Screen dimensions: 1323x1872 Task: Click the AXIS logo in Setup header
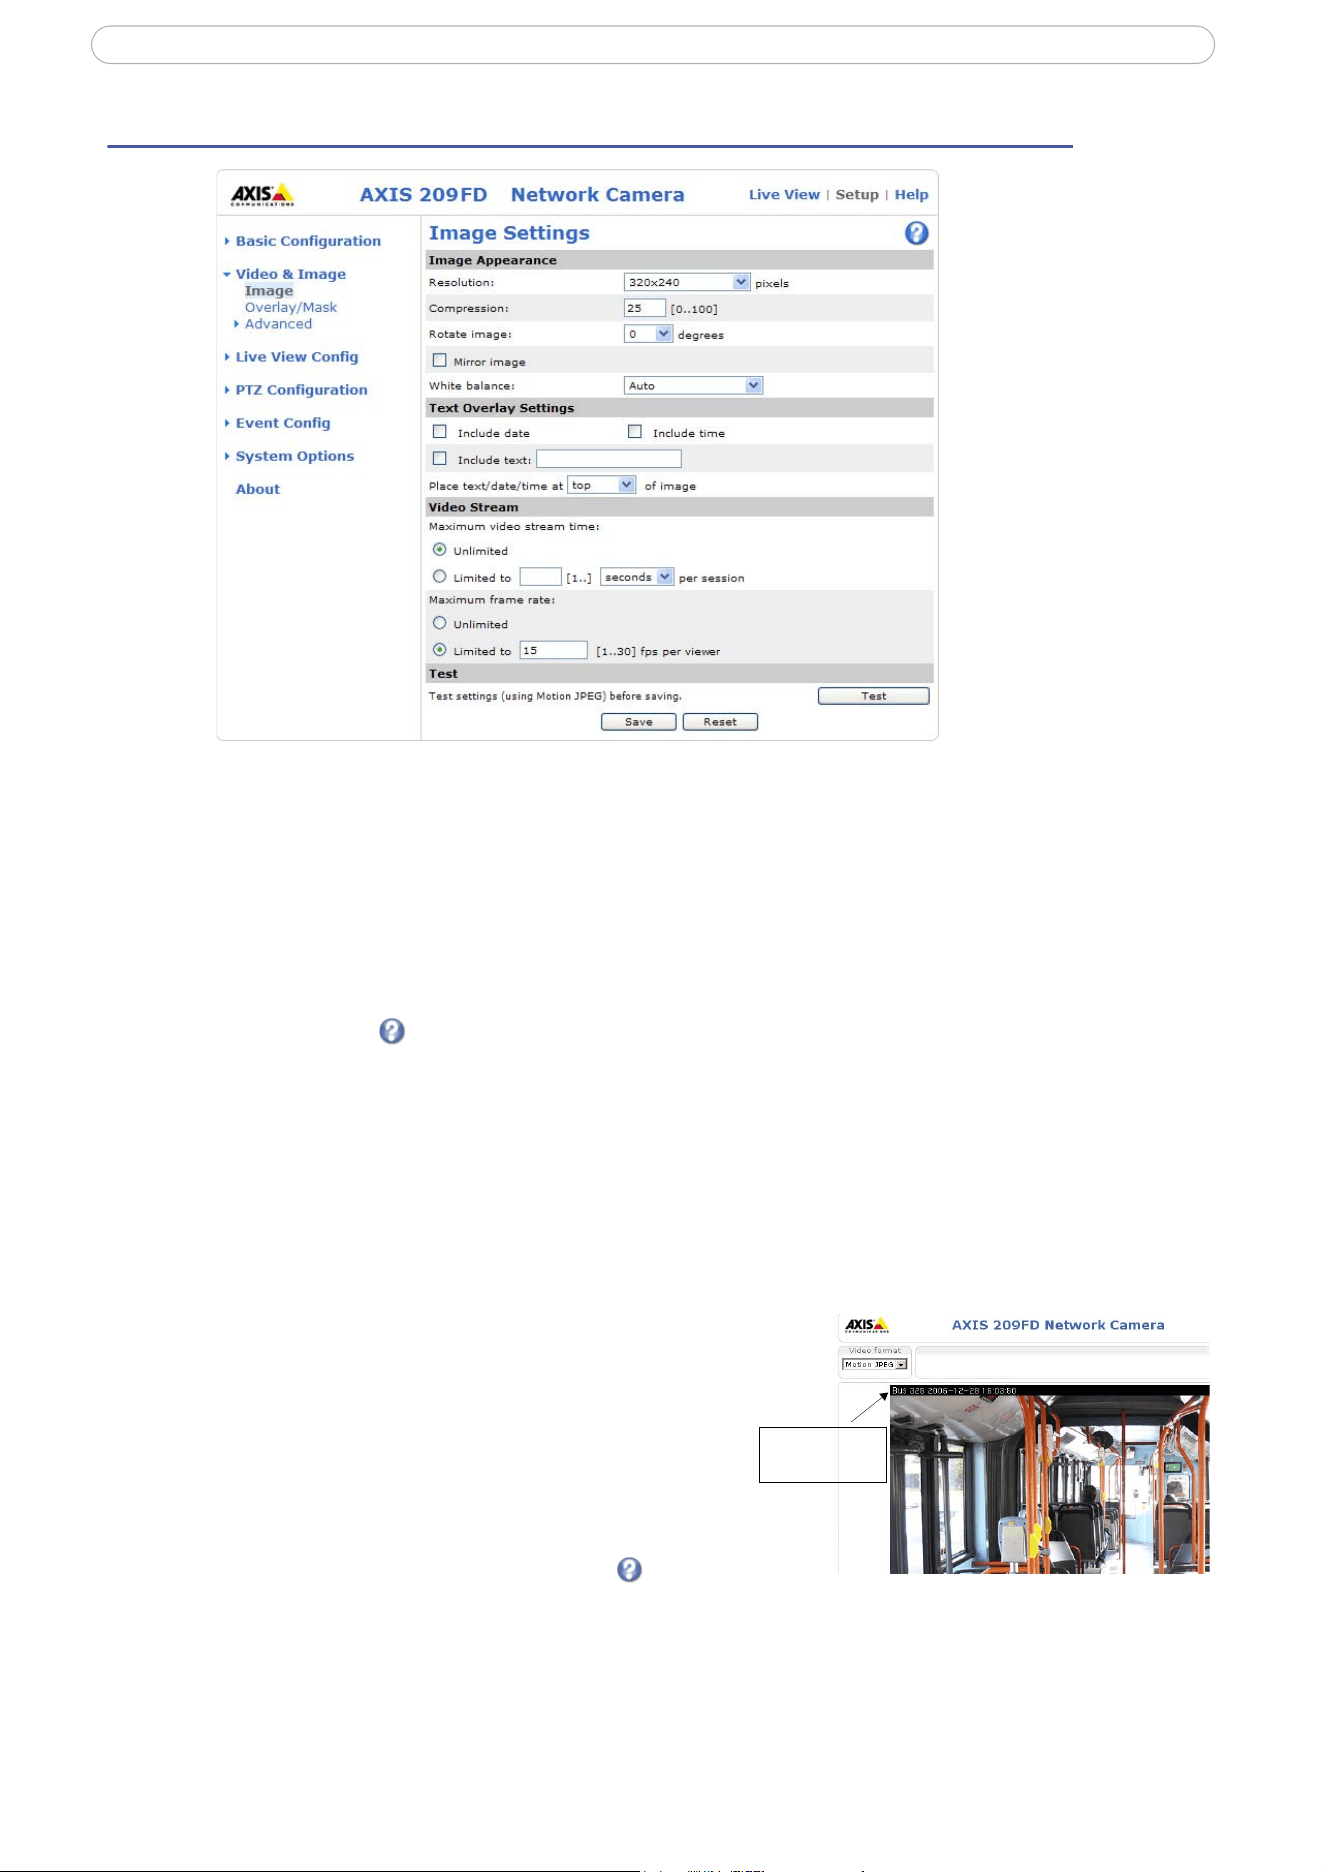[262, 194]
